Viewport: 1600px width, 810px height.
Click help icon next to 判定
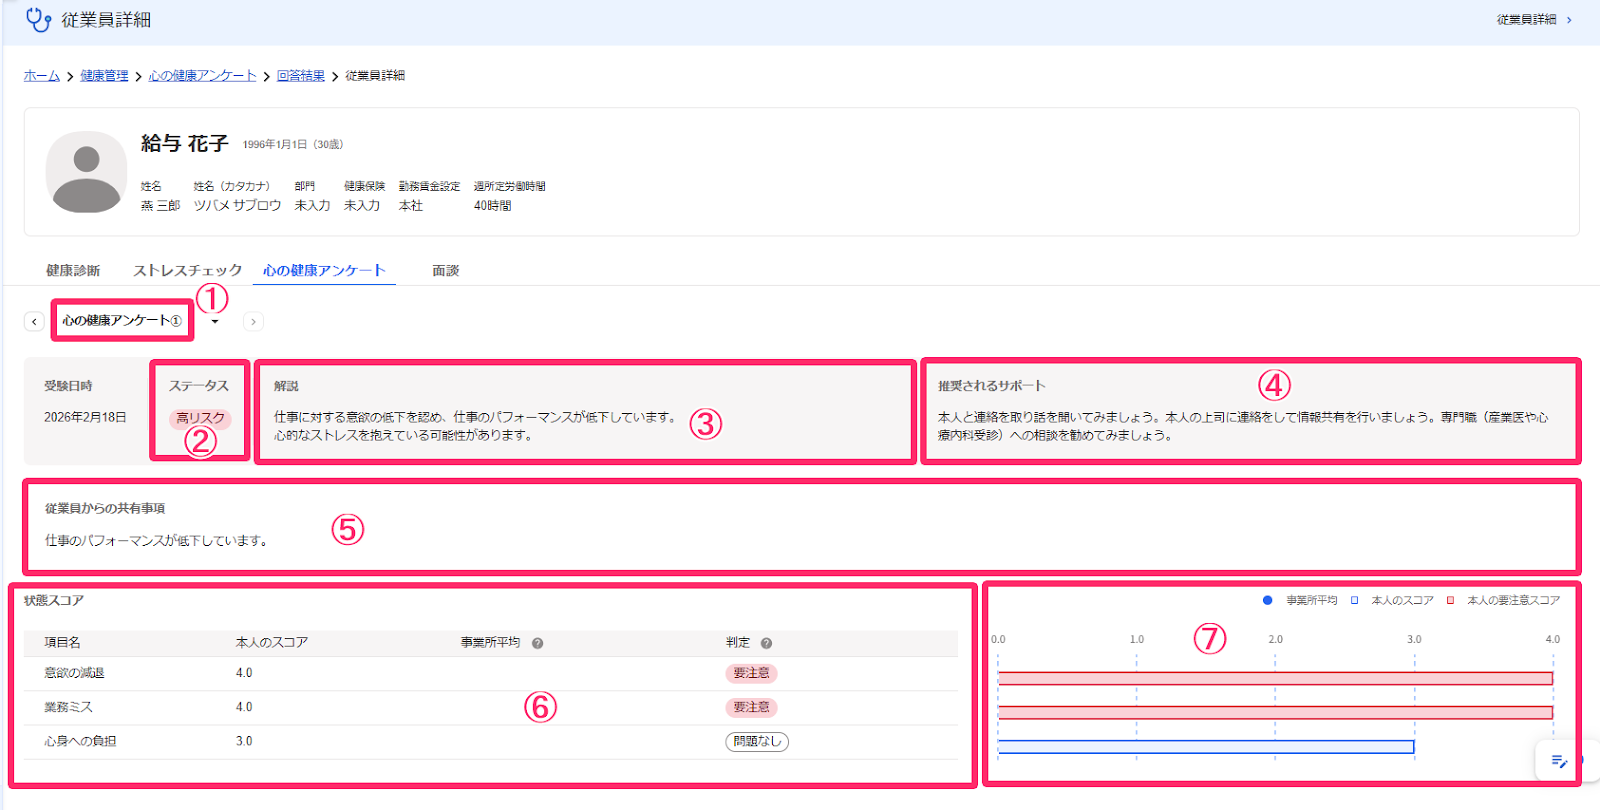[766, 643]
